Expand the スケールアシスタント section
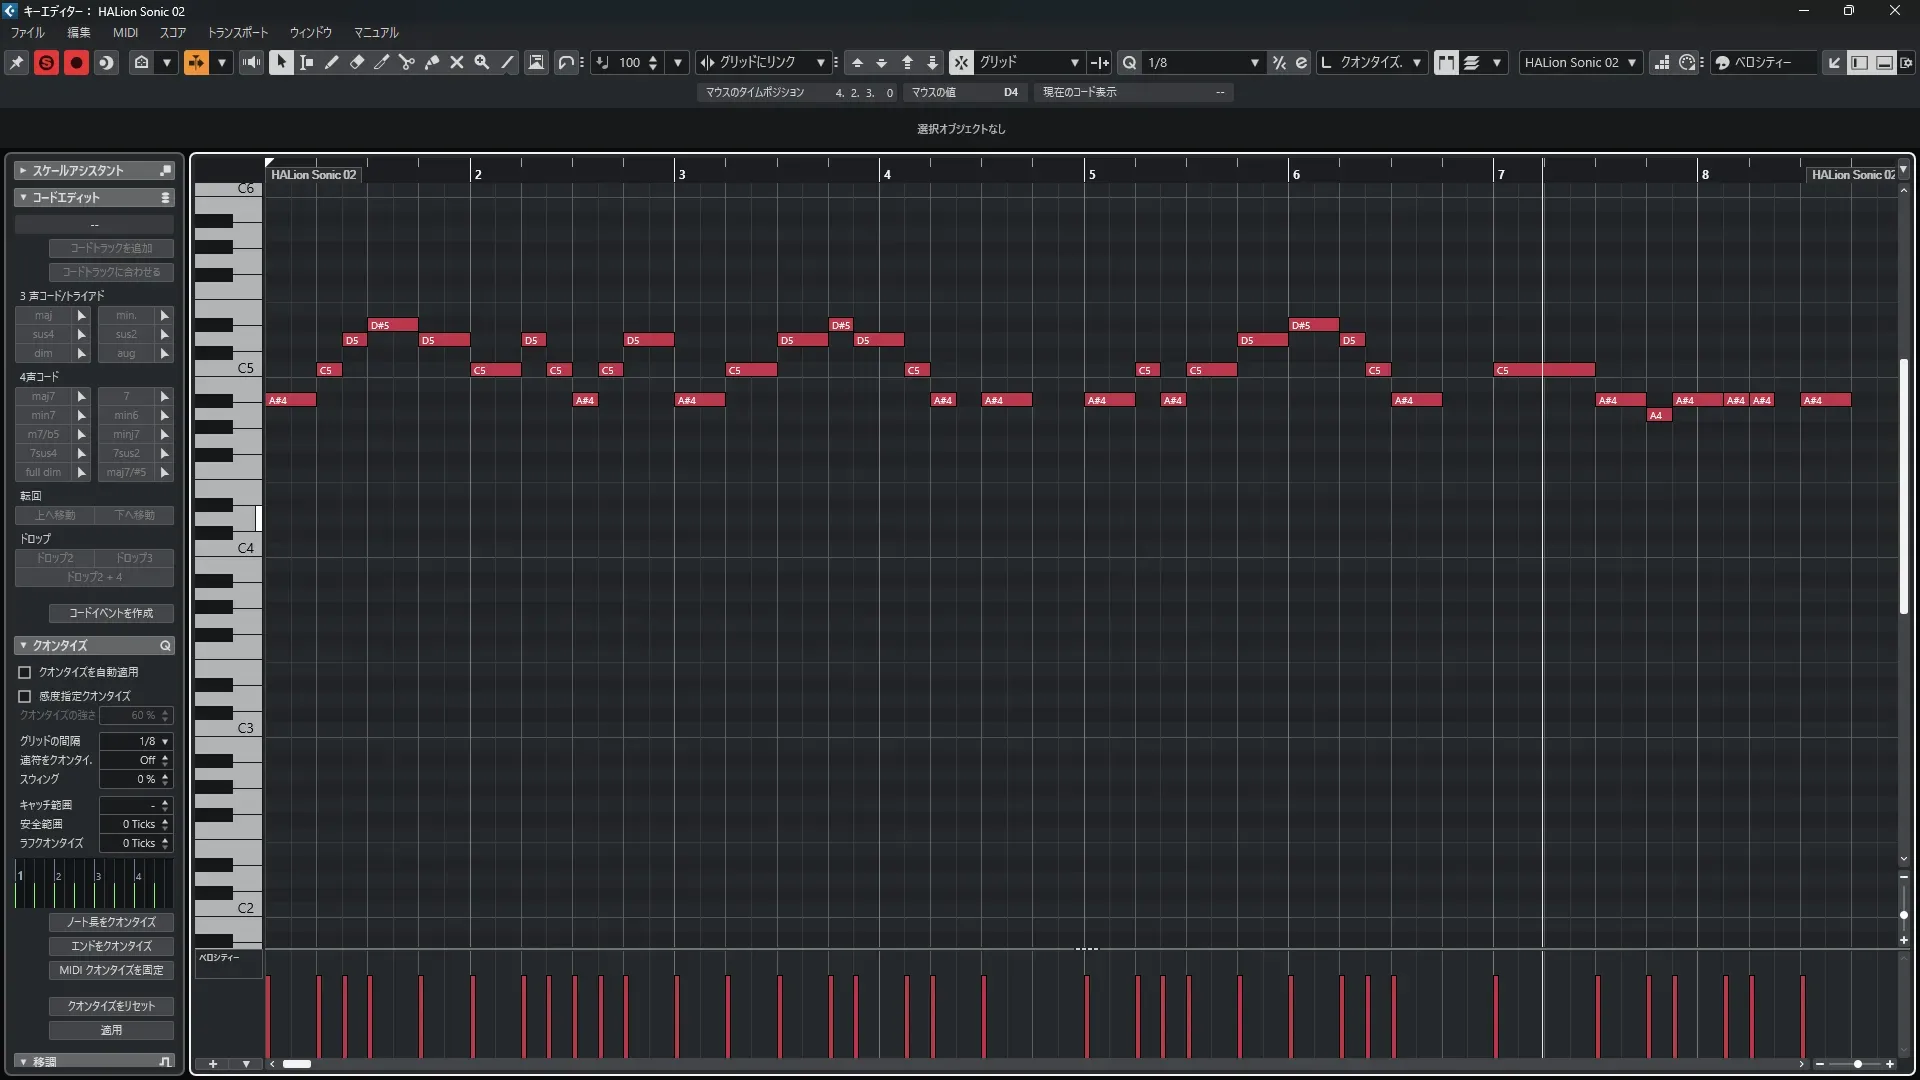Viewport: 1920px width, 1080px height. click(23, 170)
